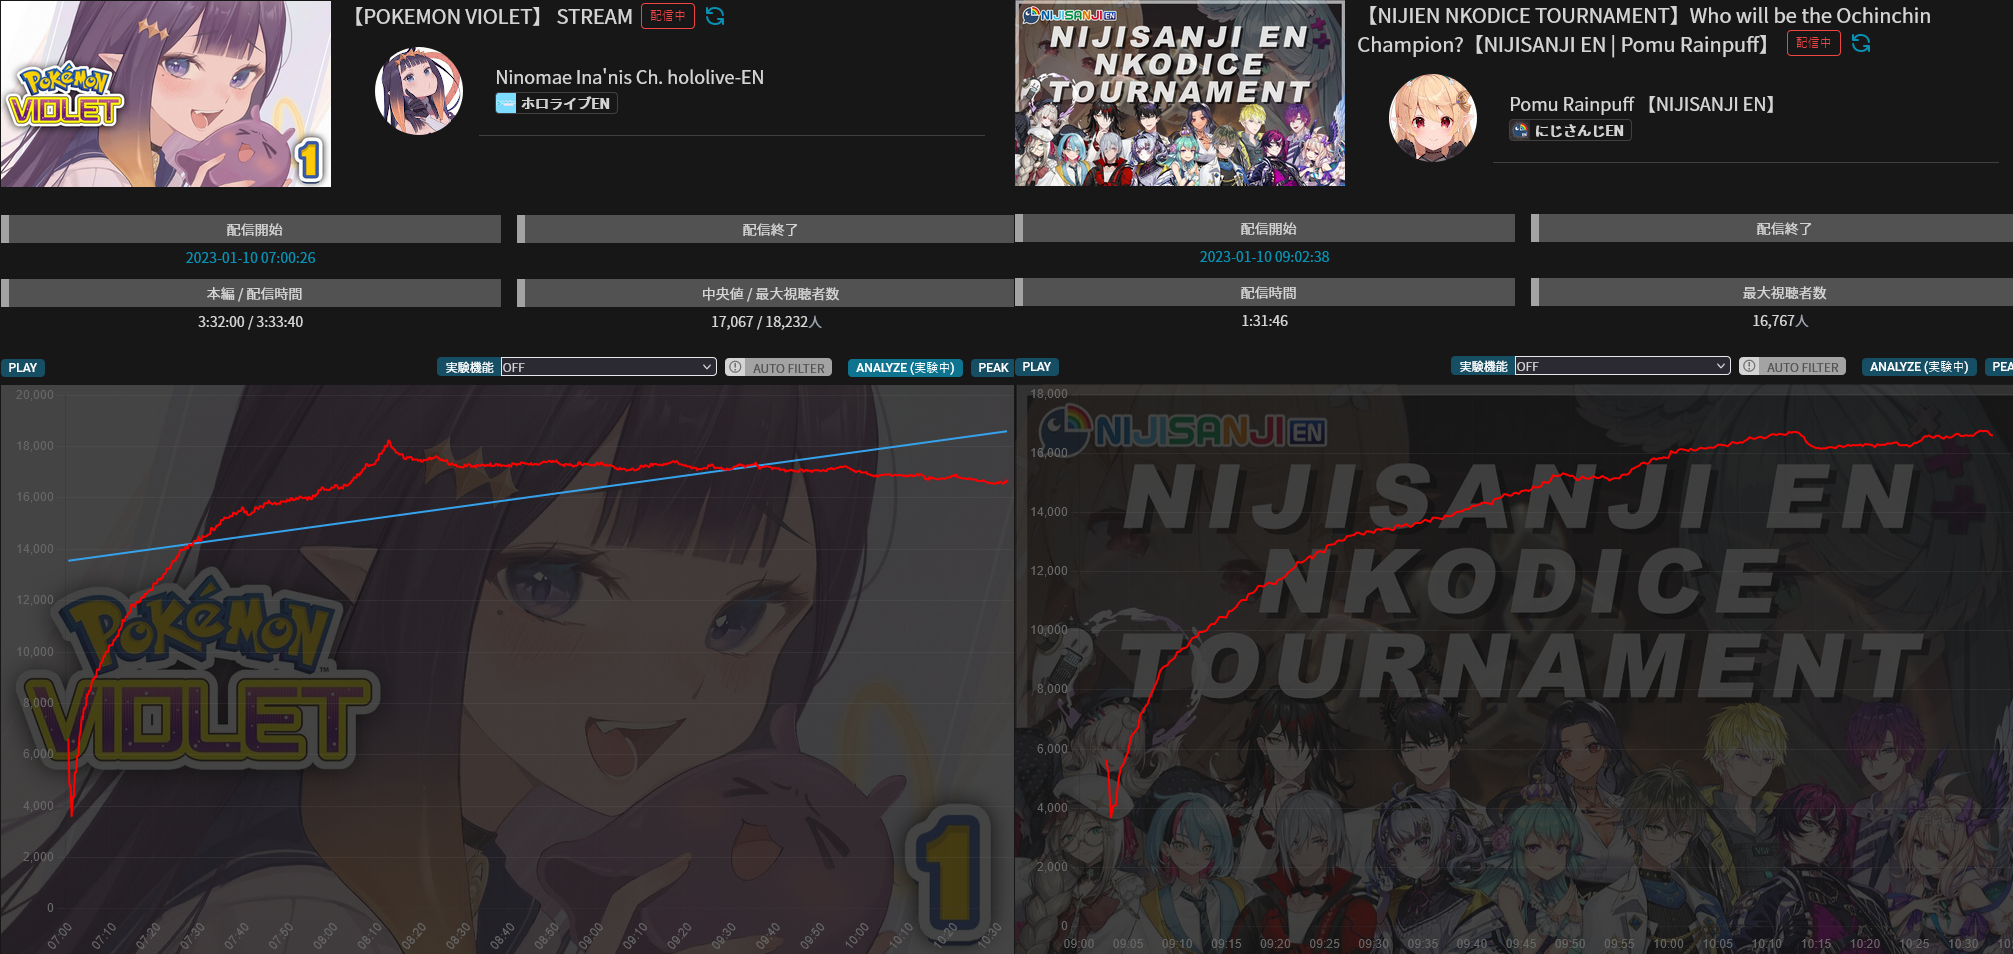The height and width of the screenshot is (954, 2013).
Task: Open the NIJISANJI EN NKODICE Tournament thumbnail
Action: (1180, 94)
